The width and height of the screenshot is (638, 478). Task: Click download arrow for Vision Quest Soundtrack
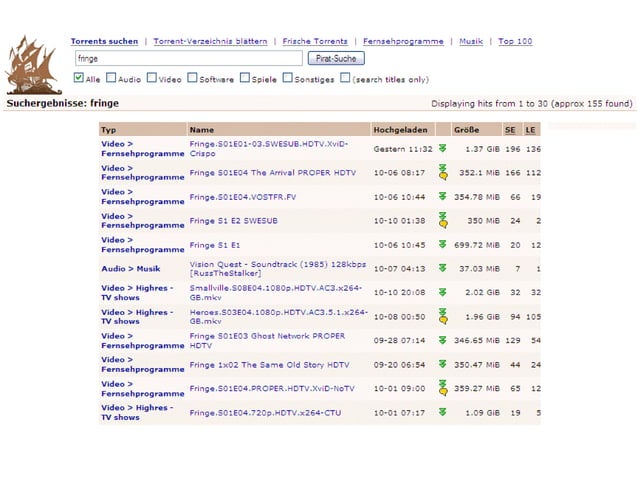[x=443, y=268]
